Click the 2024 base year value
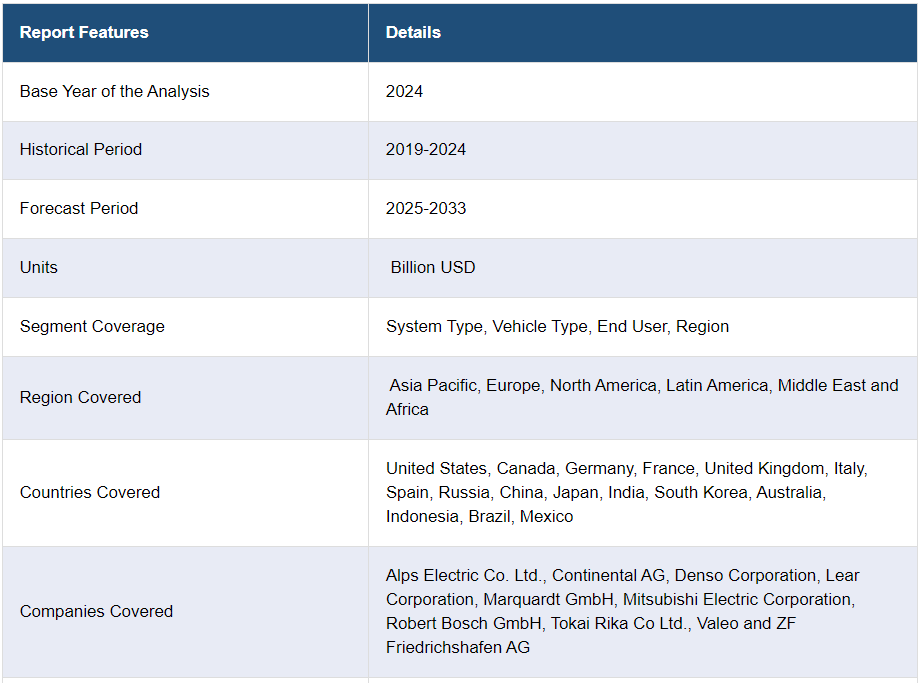Viewport: 923px width, 683px height. (404, 91)
